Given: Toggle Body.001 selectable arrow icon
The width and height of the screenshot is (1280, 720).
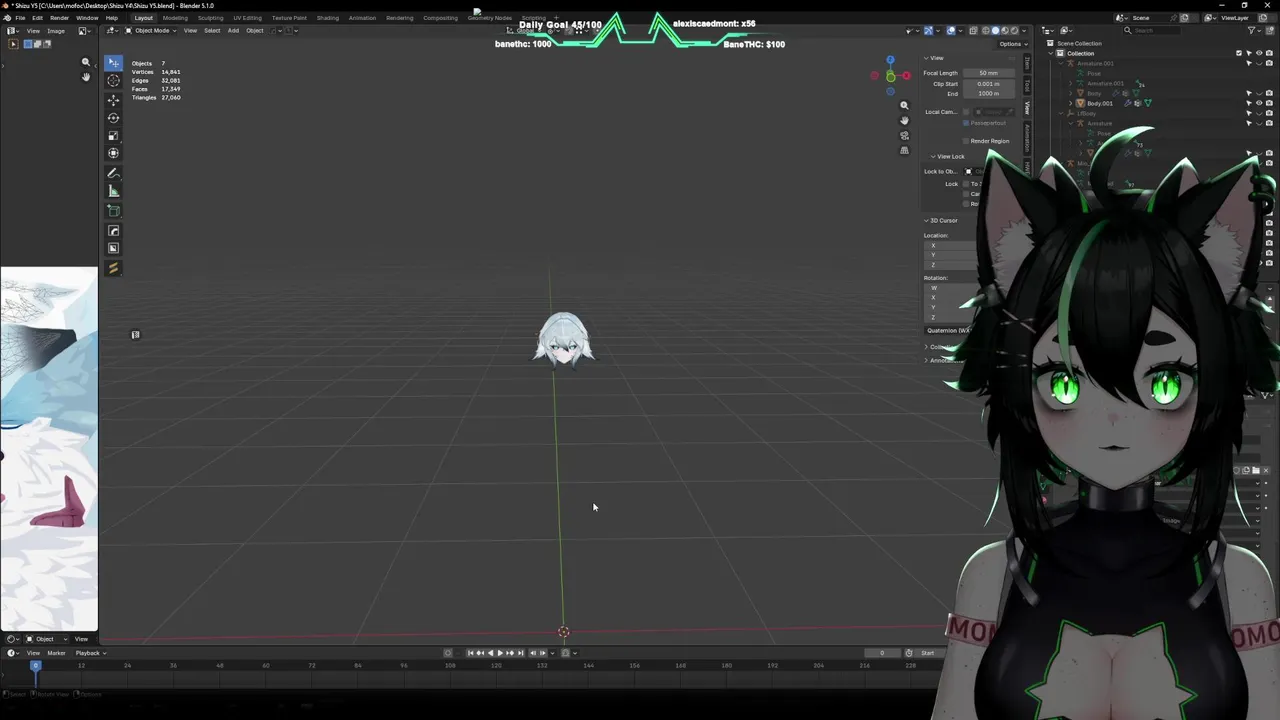Looking at the screenshot, I should pos(1249,103).
